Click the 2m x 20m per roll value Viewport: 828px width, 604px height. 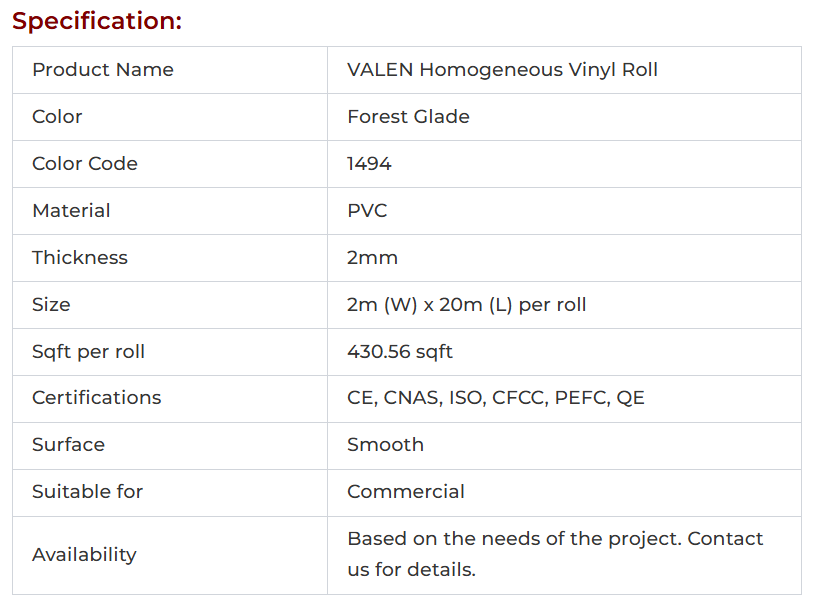click(466, 305)
